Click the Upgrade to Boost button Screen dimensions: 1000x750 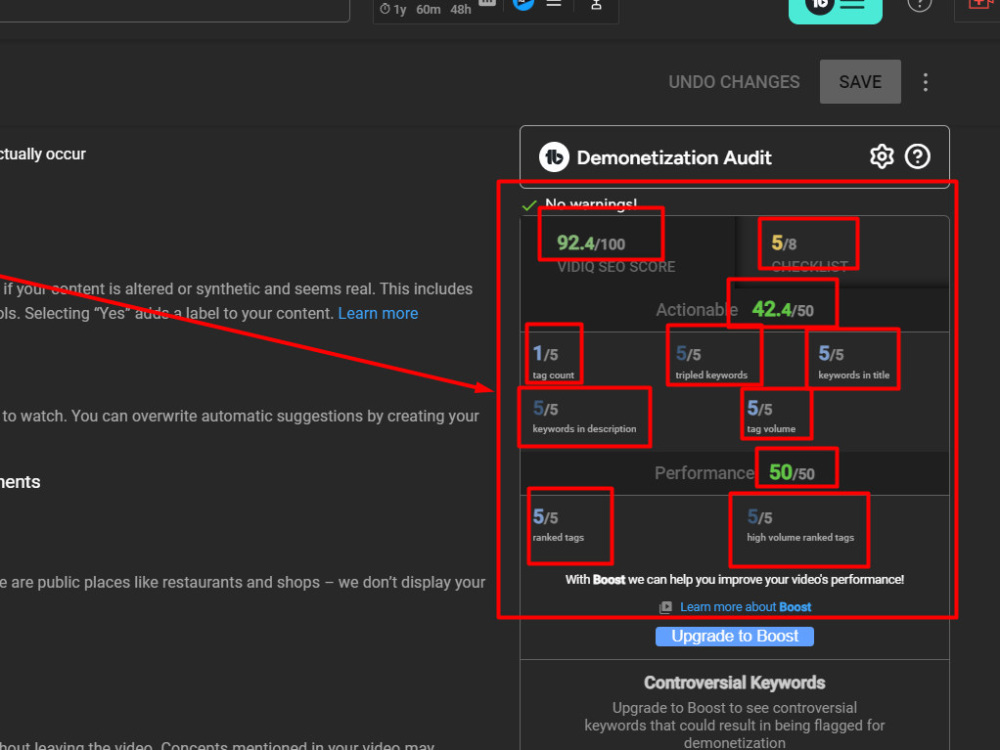(735, 636)
